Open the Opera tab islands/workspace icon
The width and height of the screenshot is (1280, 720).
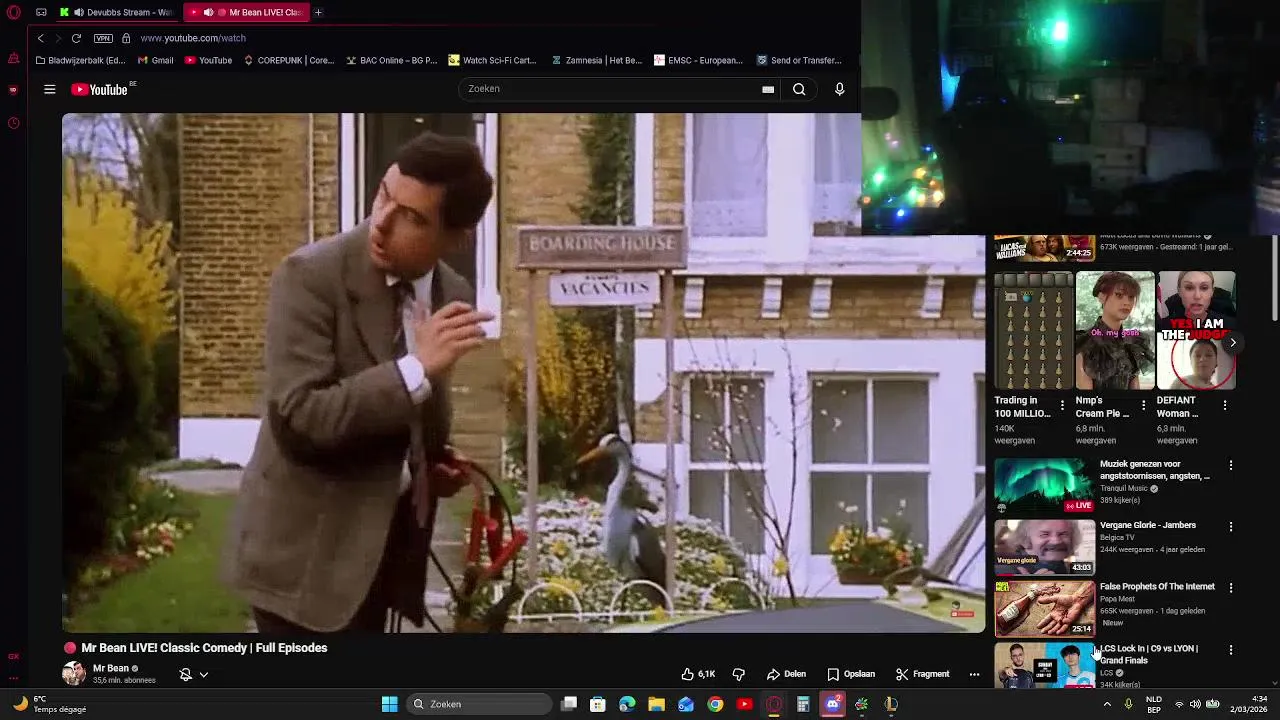tap(41, 12)
